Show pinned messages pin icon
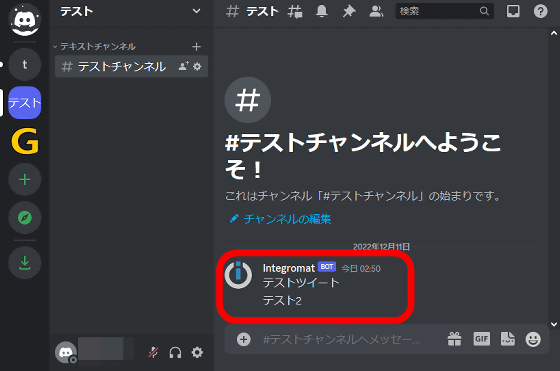 (x=349, y=11)
